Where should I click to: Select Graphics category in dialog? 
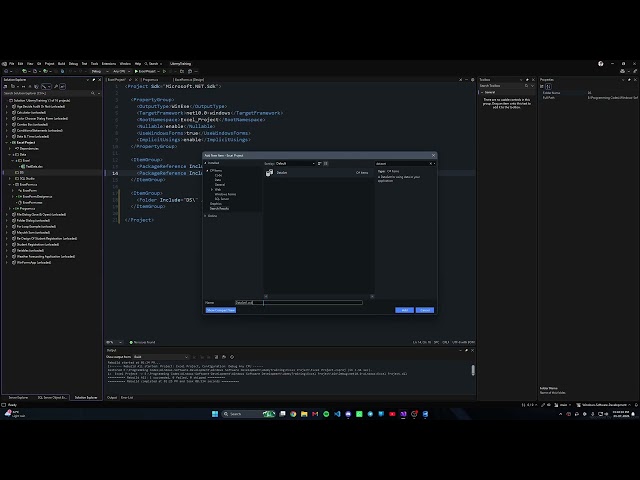tap(216, 204)
